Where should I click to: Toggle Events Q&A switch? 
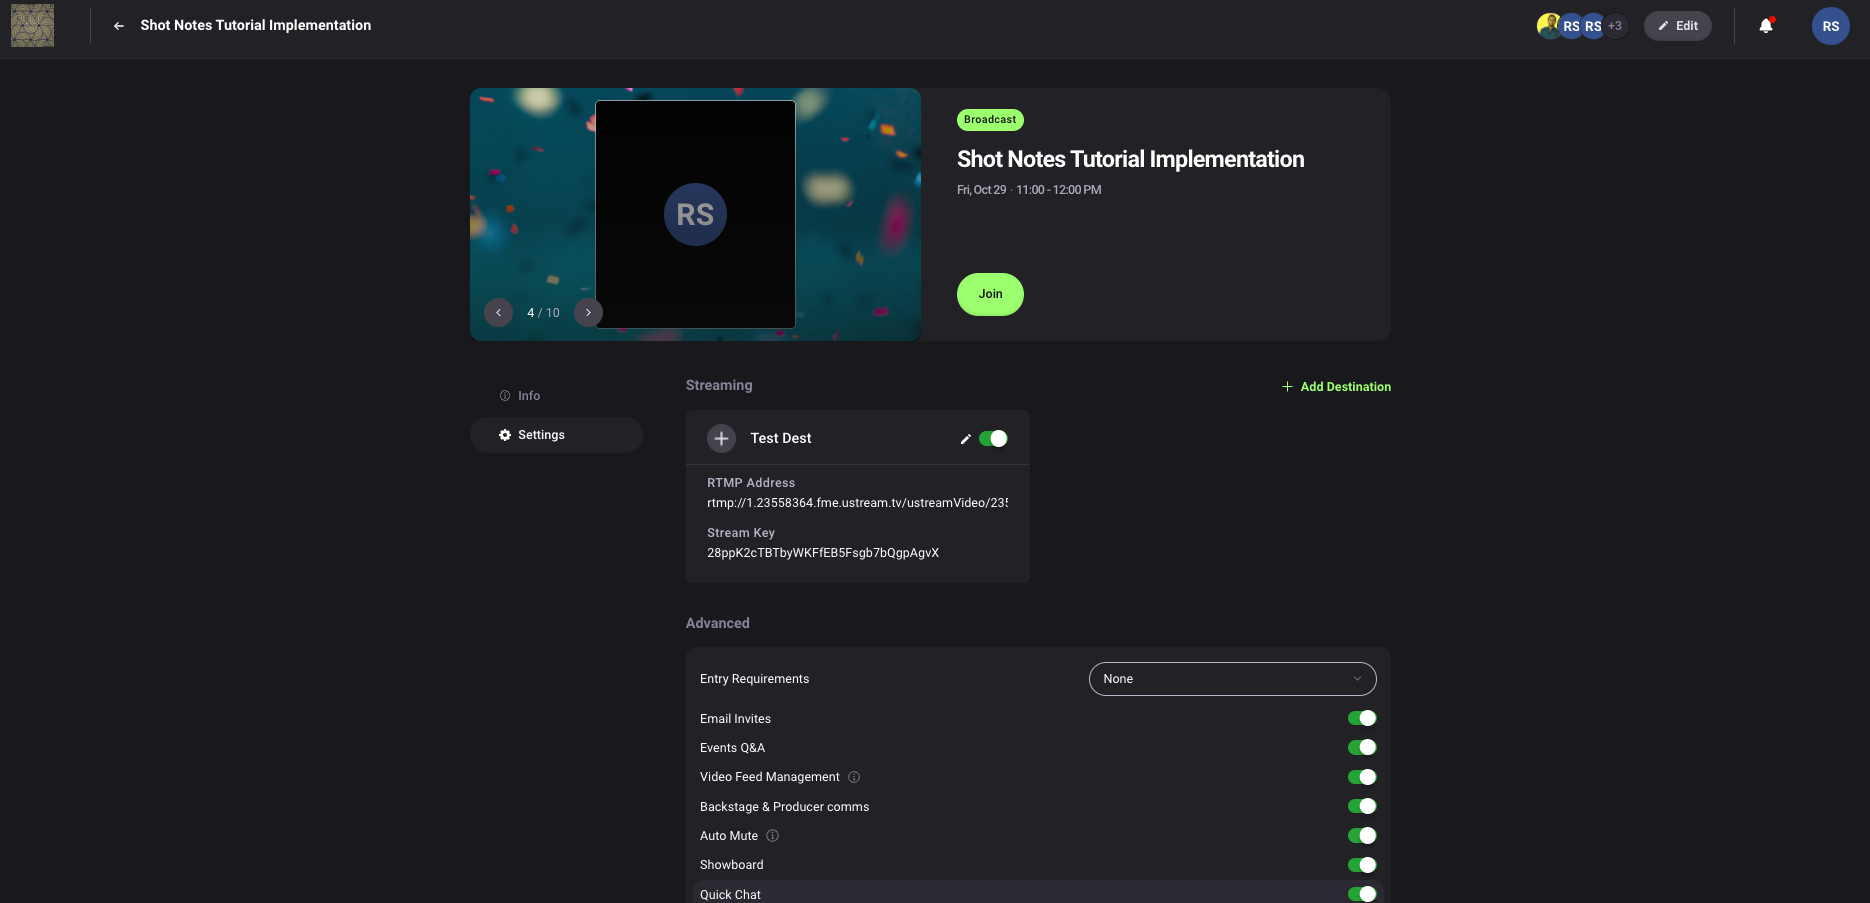tap(1362, 747)
